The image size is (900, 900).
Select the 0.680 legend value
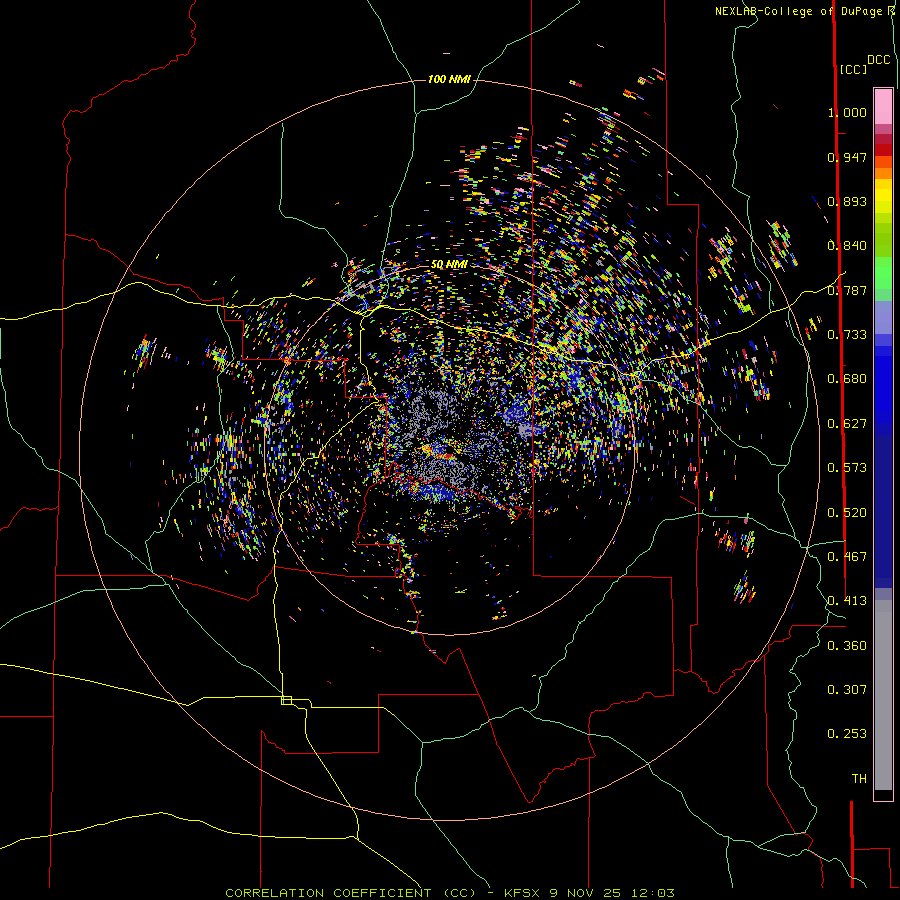(847, 379)
